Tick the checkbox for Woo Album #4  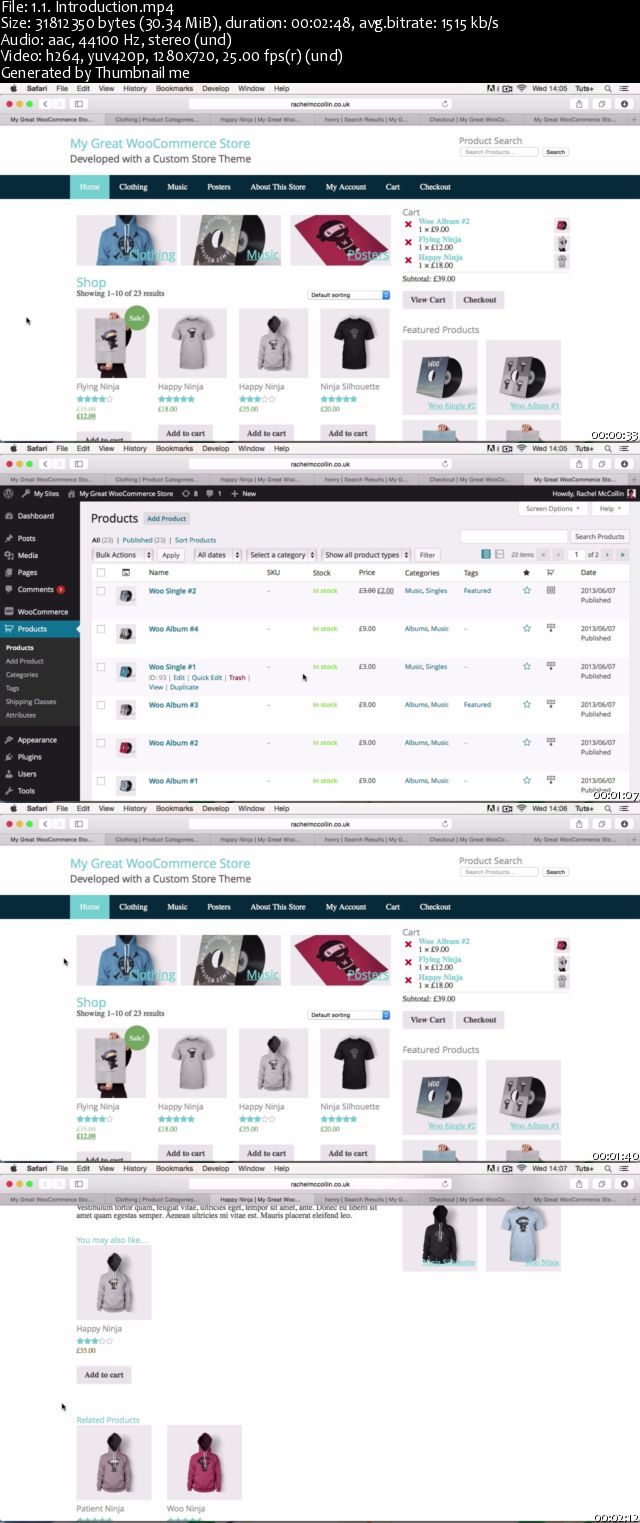tap(101, 629)
